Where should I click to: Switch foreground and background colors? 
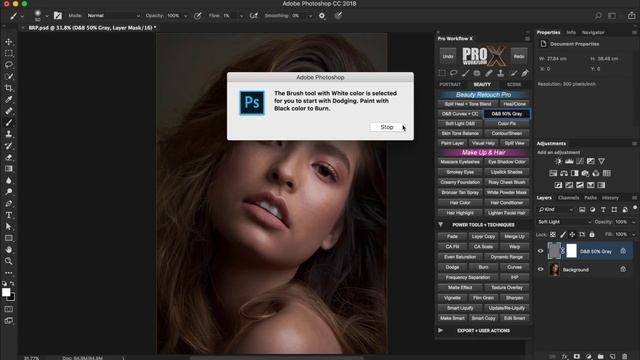coord(12,283)
